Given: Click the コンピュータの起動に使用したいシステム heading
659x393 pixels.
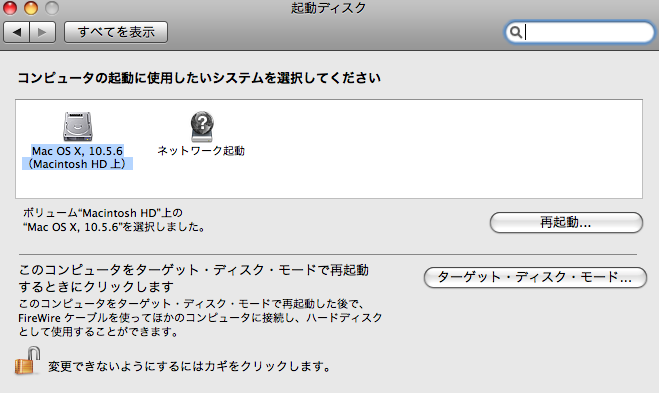Looking at the screenshot, I should click(x=199, y=78).
